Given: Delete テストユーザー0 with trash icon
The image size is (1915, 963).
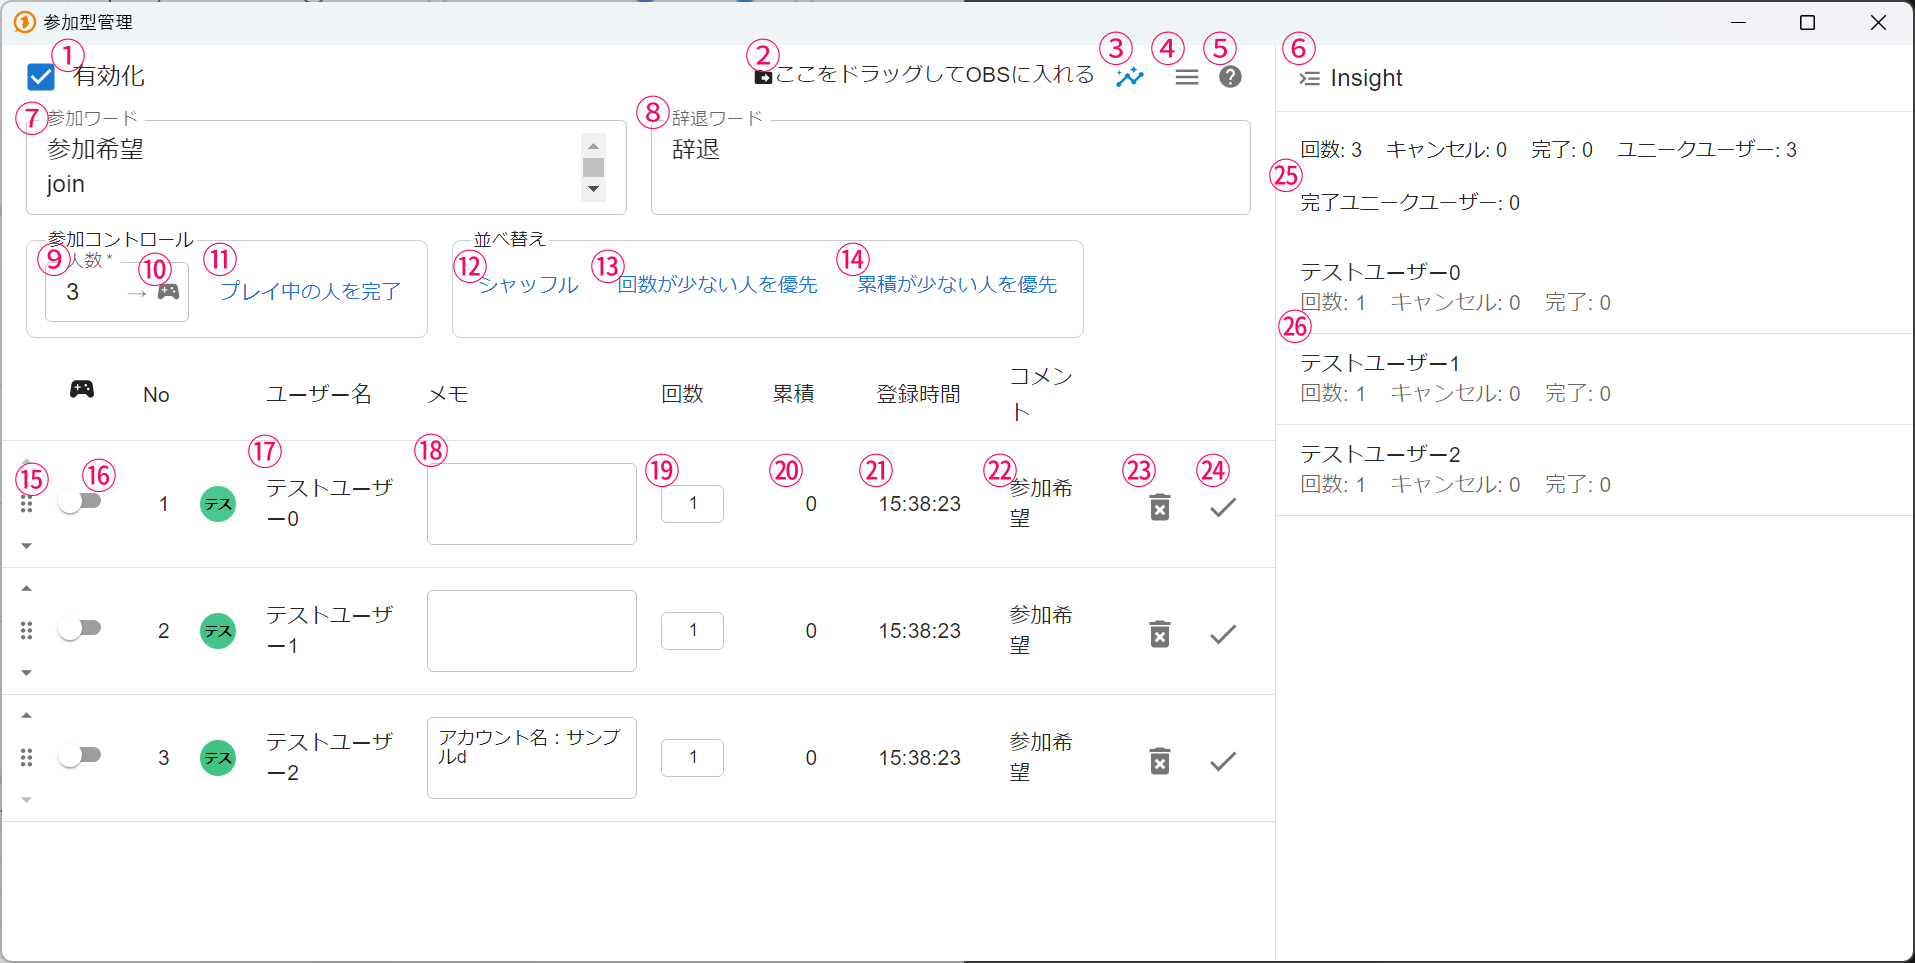Looking at the screenshot, I should coord(1159,507).
